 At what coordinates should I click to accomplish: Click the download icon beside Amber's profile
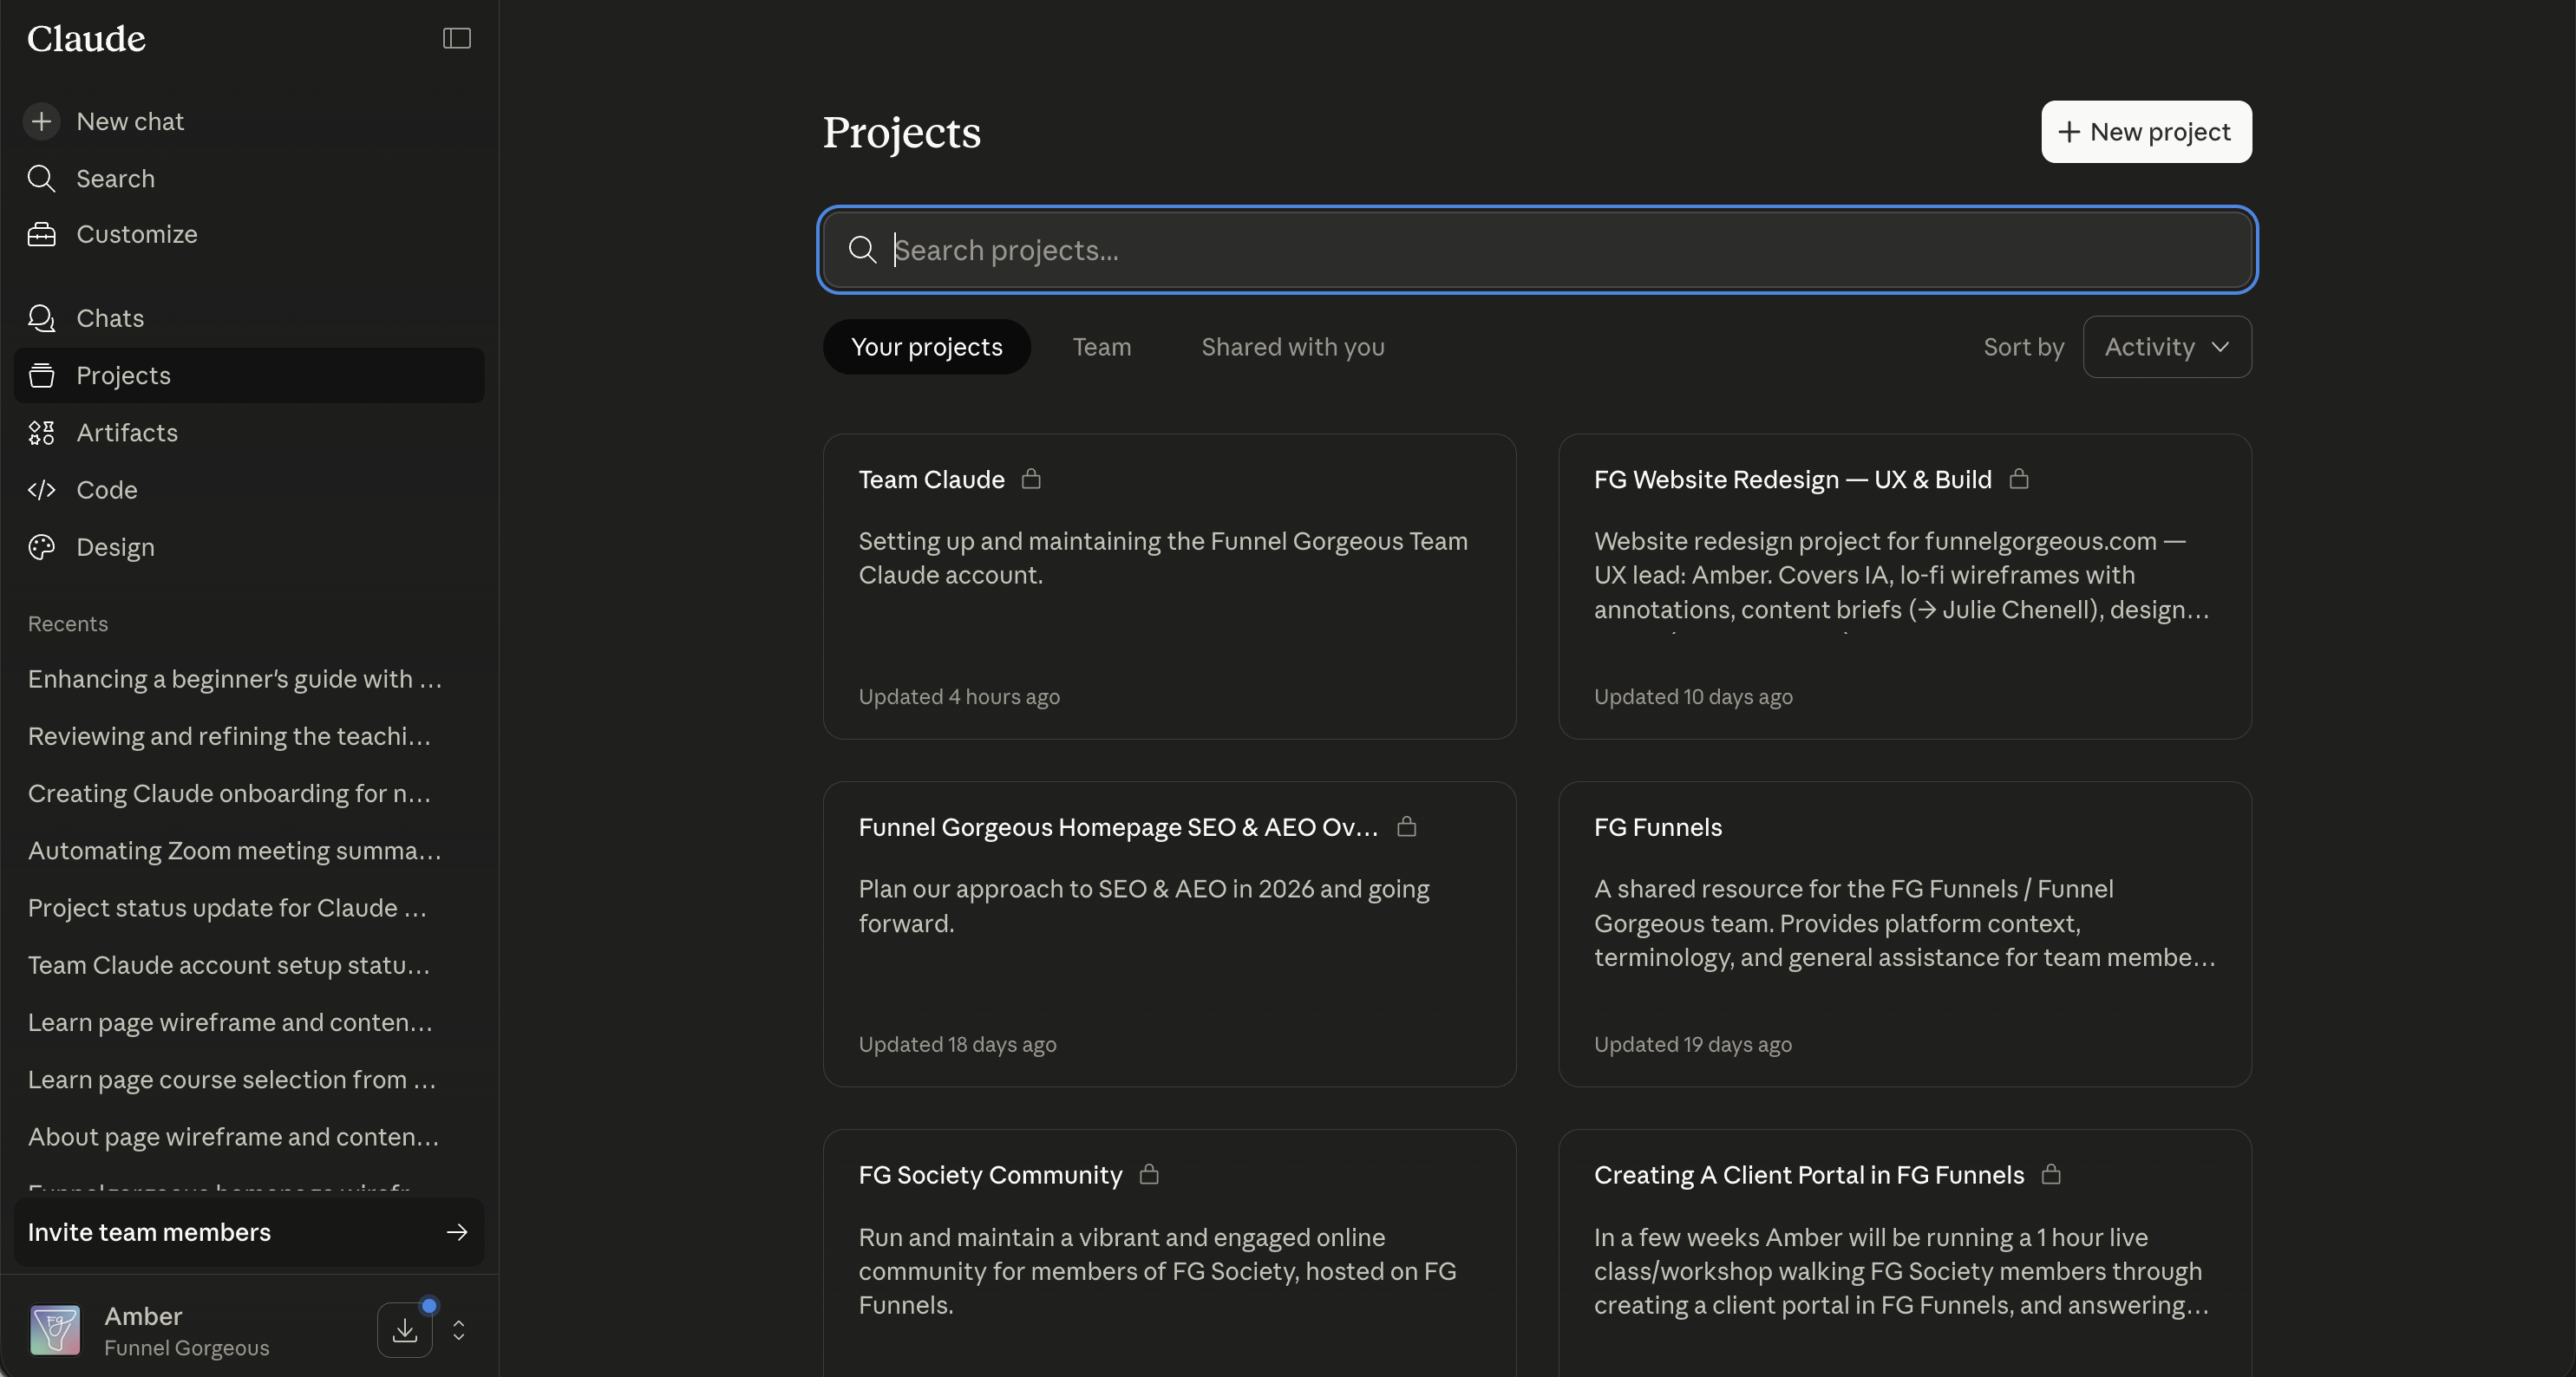tap(404, 1331)
